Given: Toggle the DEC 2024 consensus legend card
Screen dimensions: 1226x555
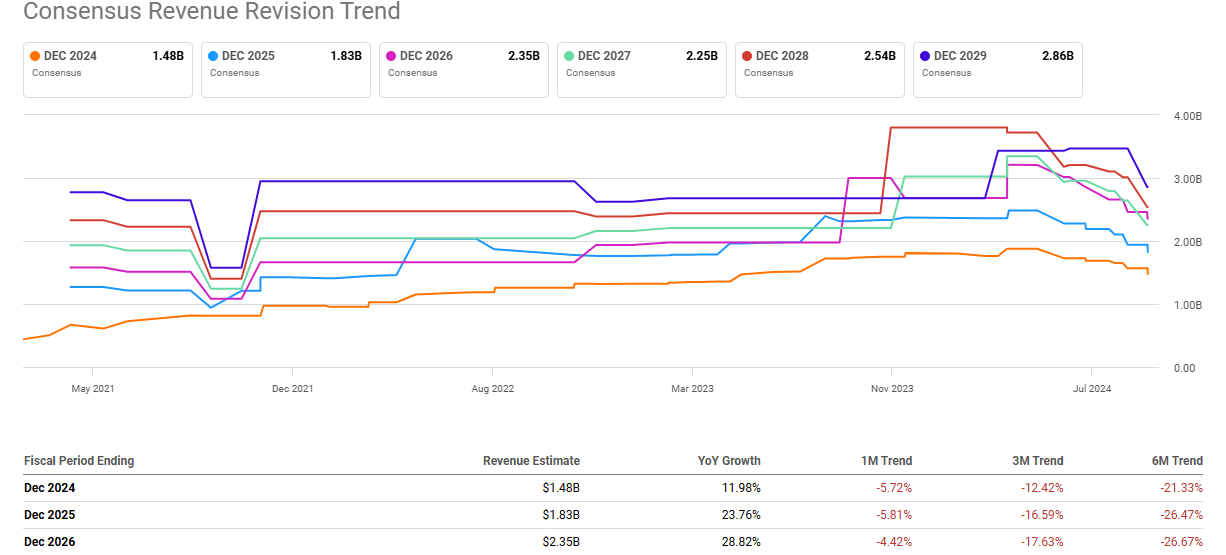Looking at the screenshot, I should 107,69.
